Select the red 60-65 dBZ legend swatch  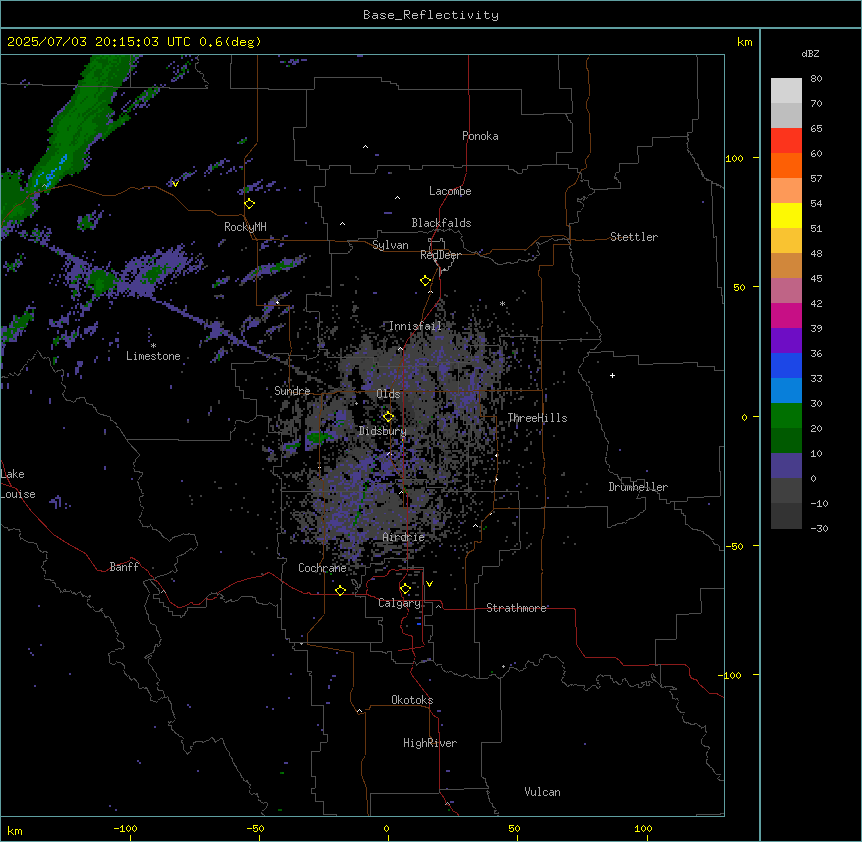click(786, 141)
